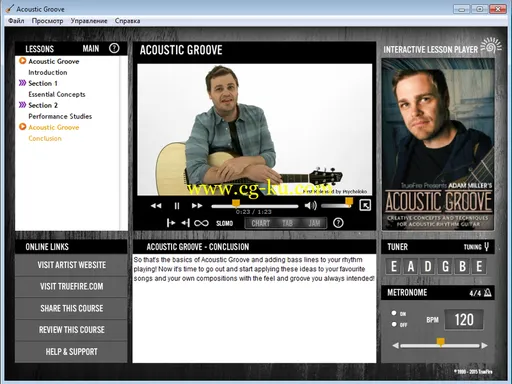
Task: Open the Просмотр menu
Action: click(47, 21)
